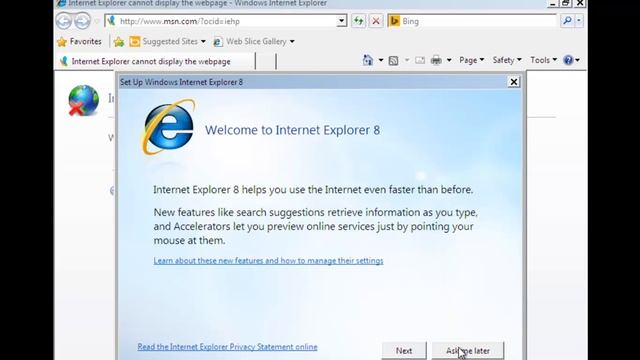Click the Next button in setup dialog
The width and height of the screenshot is (640, 360).
pyautogui.click(x=404, y=351)
